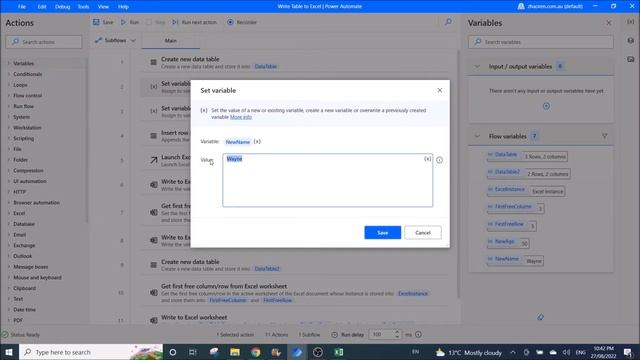640x360 pixels.
Task: Expand the Excel actions group
Action: (19, 213)
